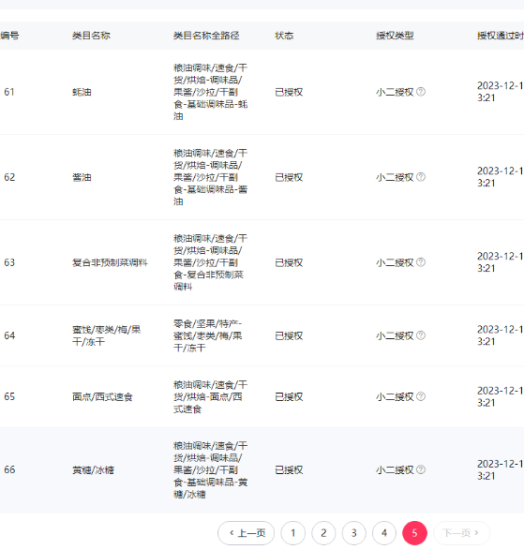This screenshot has width=524, height=550.
Task: Go to previous page with 上一页 button
Action: (x=246, y=533)
